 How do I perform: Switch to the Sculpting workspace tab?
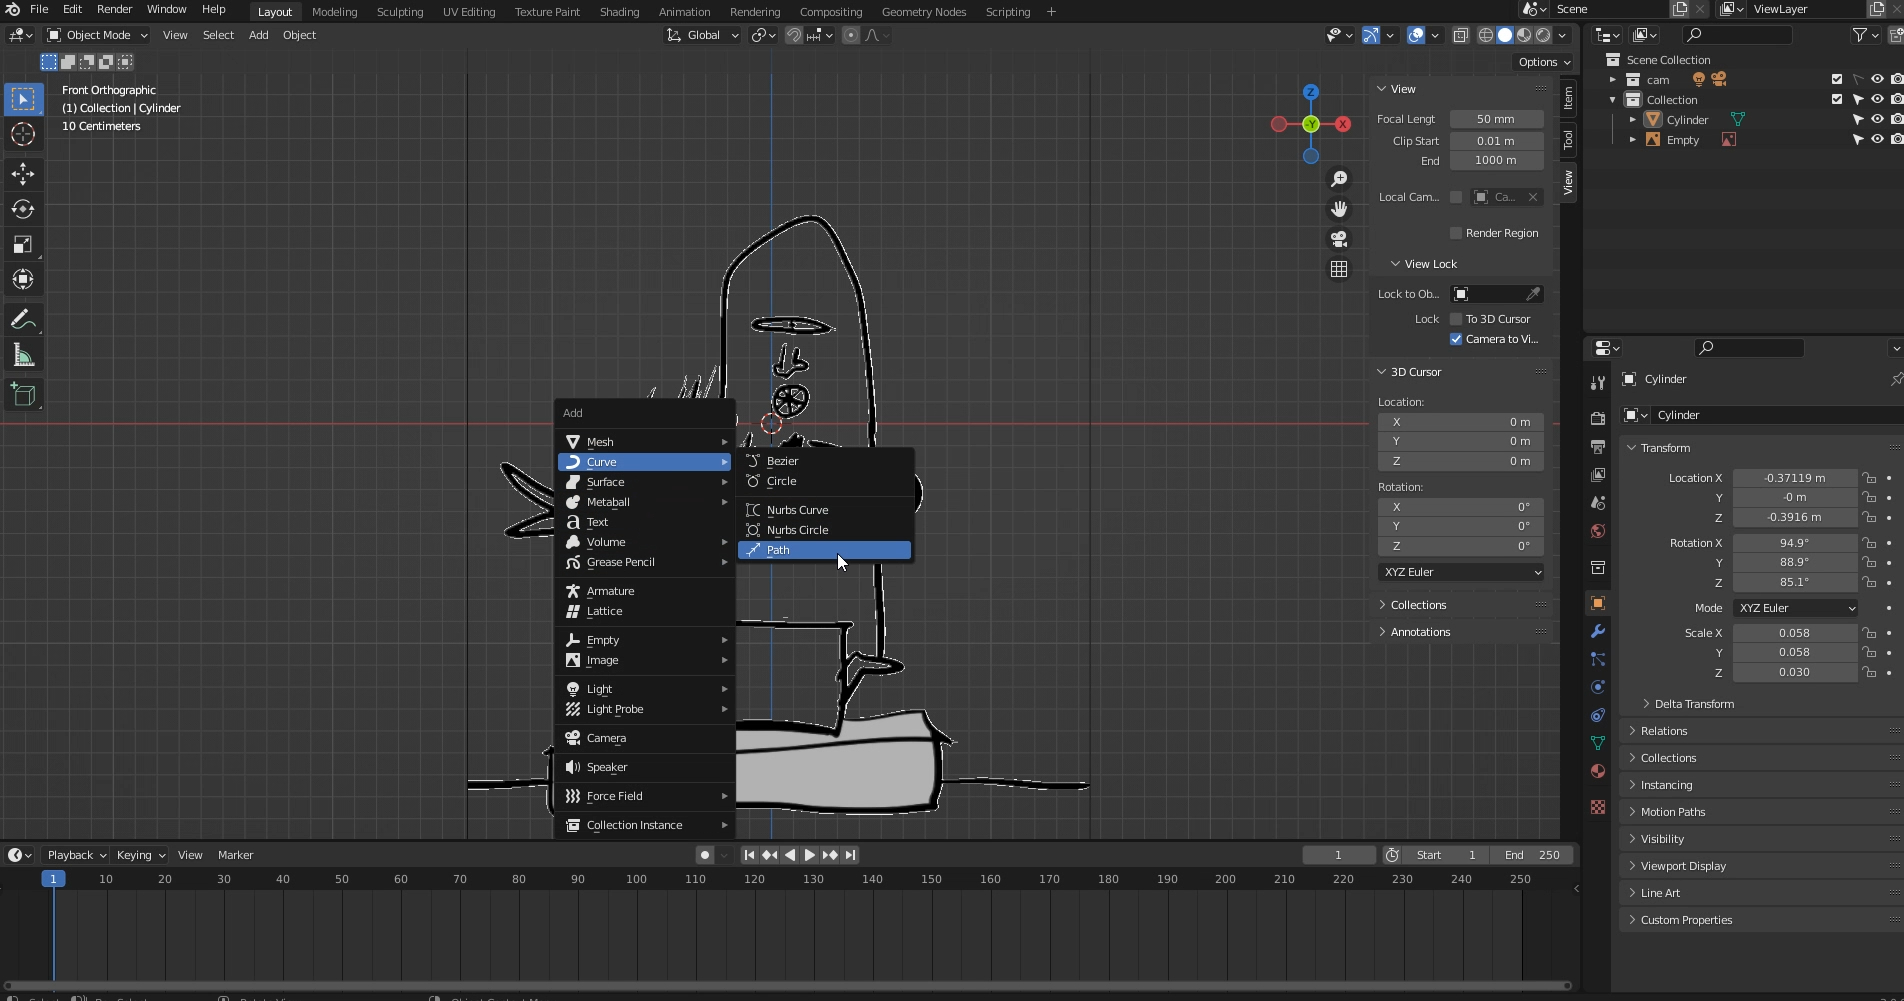pos(399,12)
